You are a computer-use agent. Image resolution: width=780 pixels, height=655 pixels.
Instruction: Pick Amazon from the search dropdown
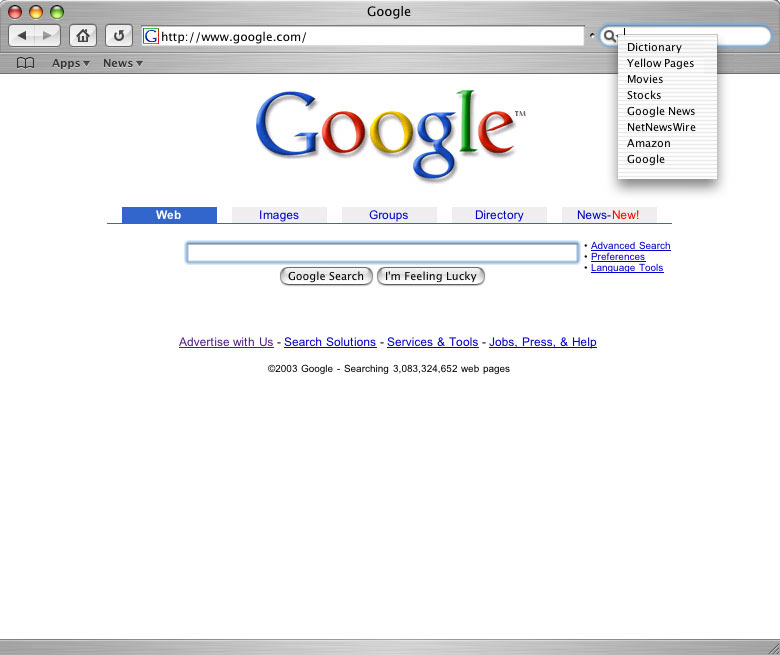(x=649, y=143)
